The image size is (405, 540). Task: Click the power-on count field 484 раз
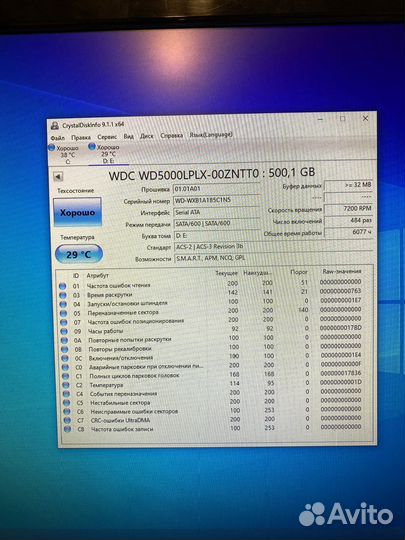pyautogui.click(x=348, y=220)
